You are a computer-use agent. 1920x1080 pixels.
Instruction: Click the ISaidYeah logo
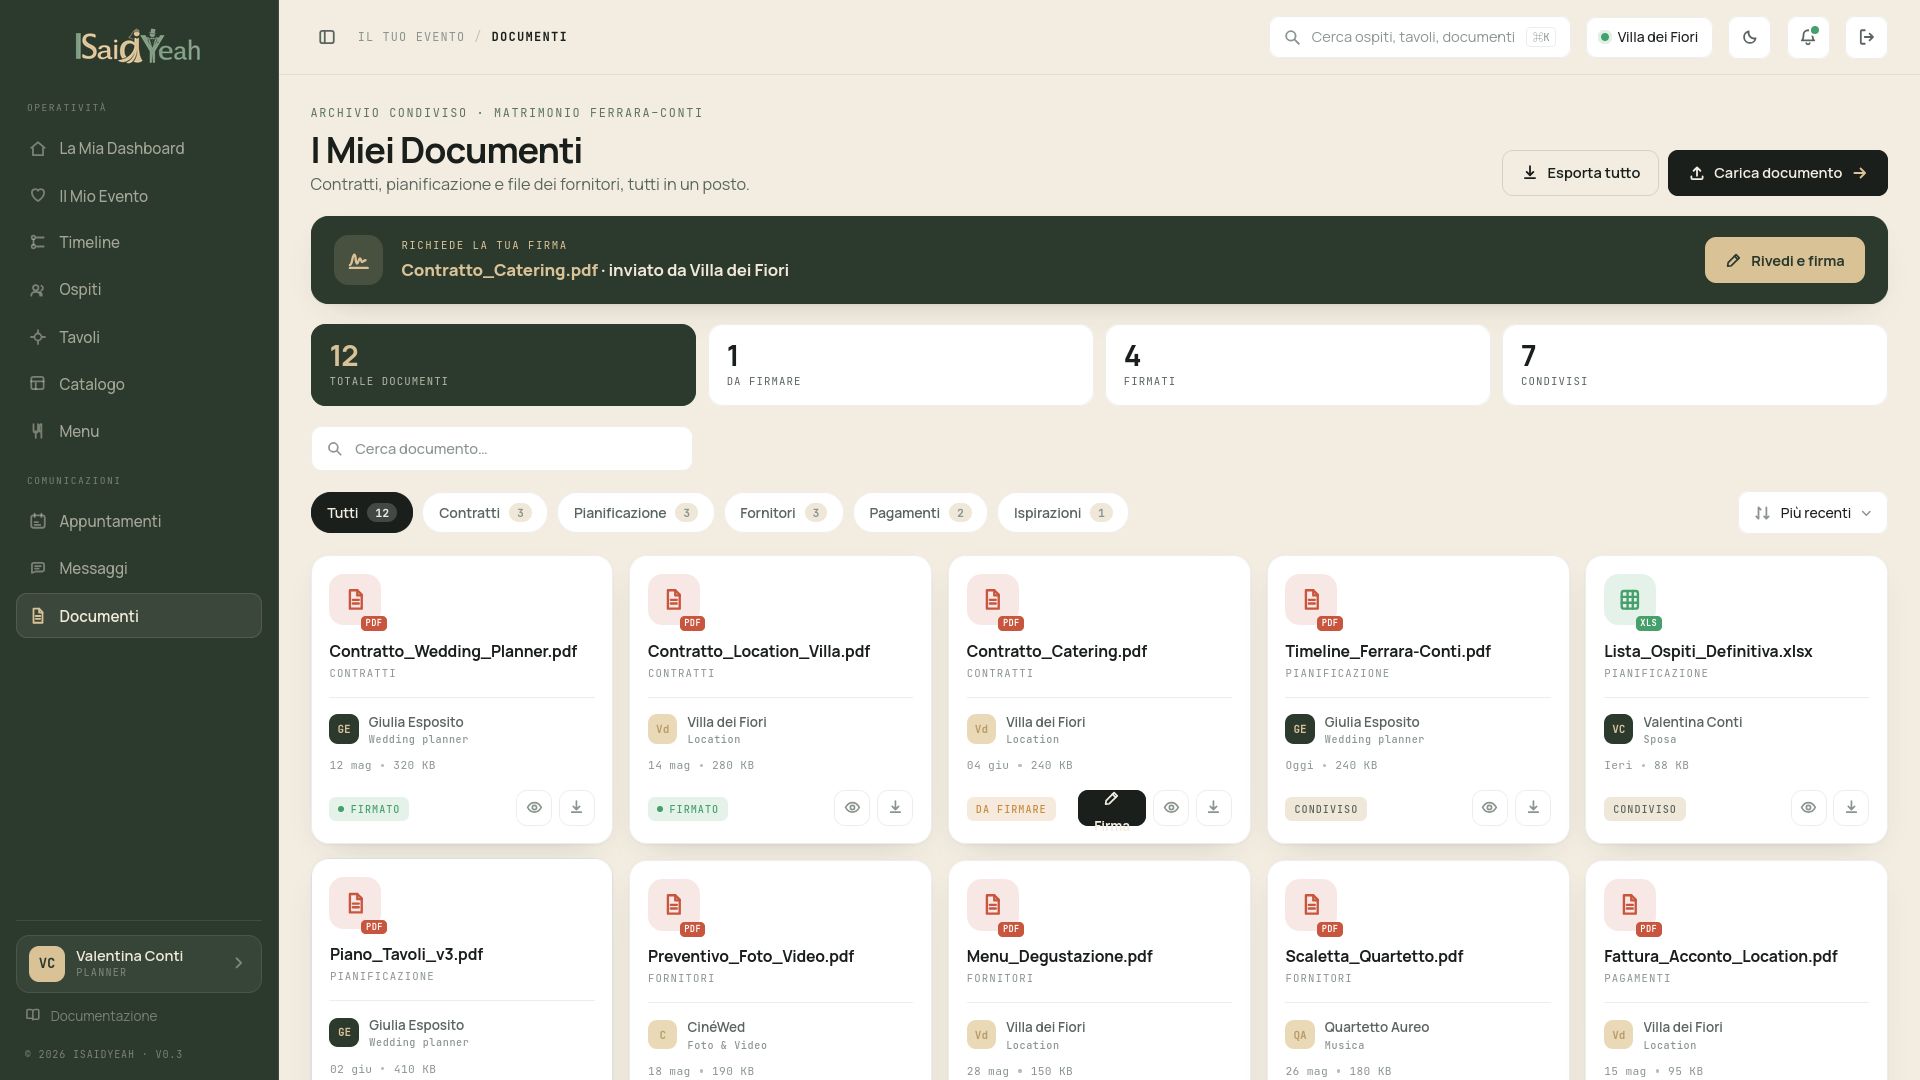[x=138, y=46]
